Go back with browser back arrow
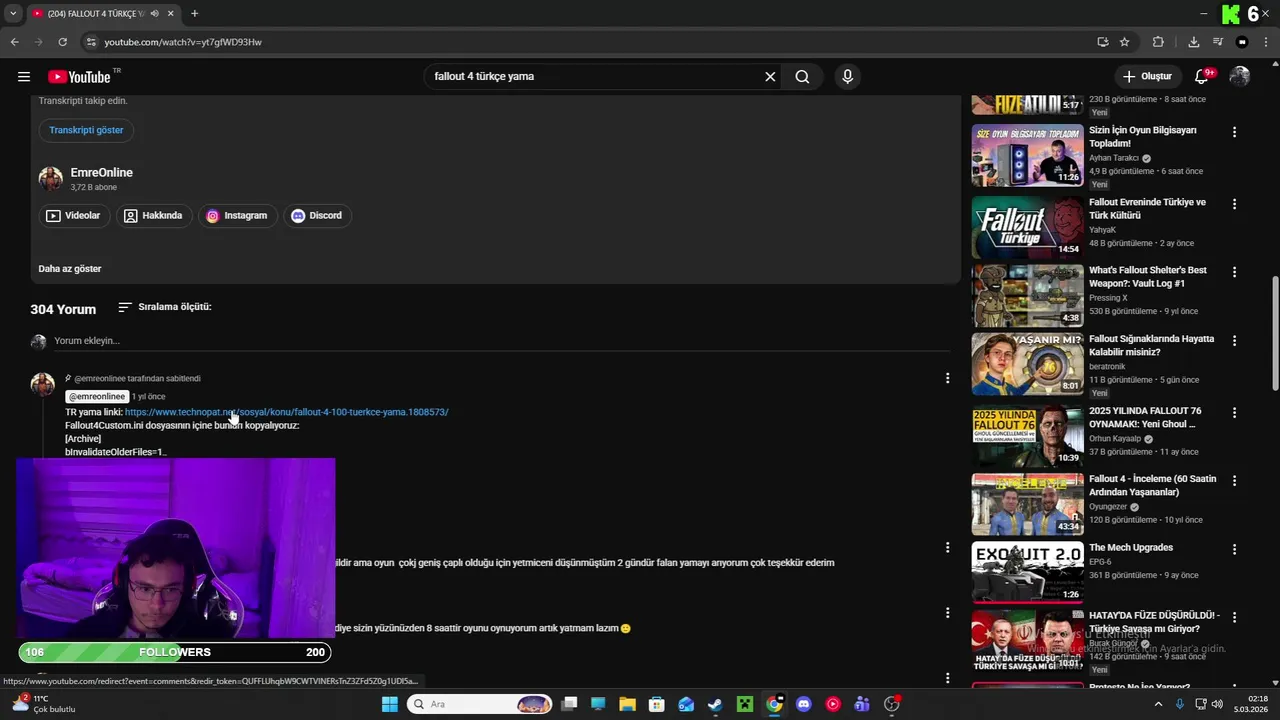1280x720 pixels. 14,42
